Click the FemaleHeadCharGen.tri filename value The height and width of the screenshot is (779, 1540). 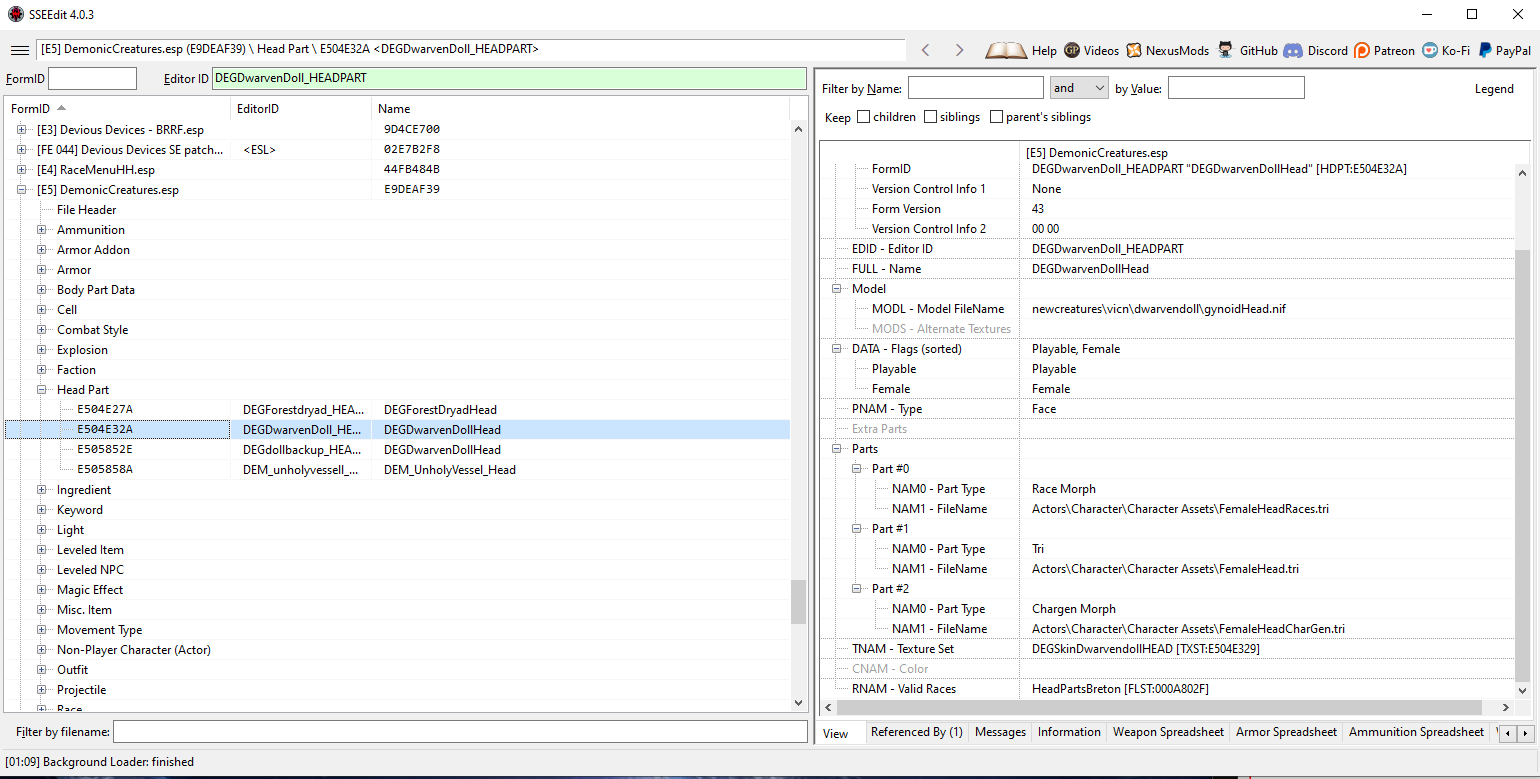(1188, 629)
